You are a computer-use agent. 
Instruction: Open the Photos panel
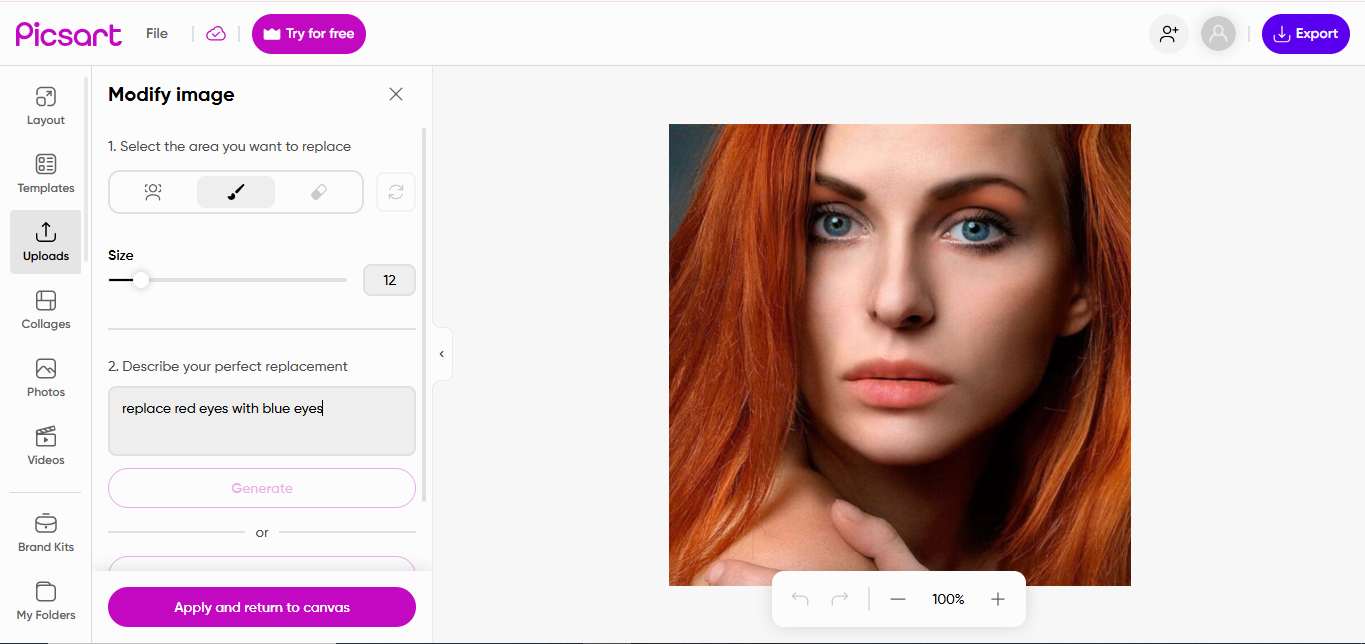(45, 375)
